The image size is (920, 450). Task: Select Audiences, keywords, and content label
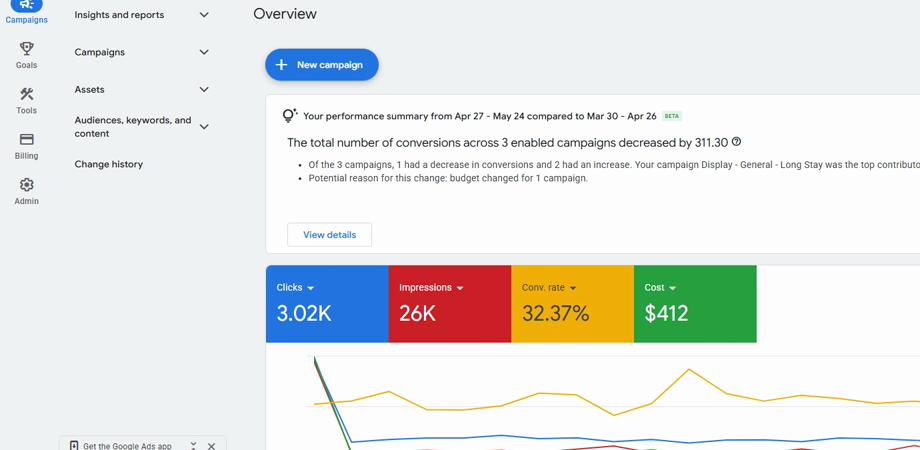(x=133, y=127)
